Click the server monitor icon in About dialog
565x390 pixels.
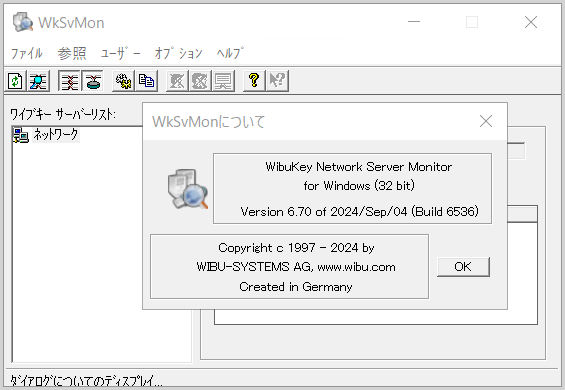188,189
